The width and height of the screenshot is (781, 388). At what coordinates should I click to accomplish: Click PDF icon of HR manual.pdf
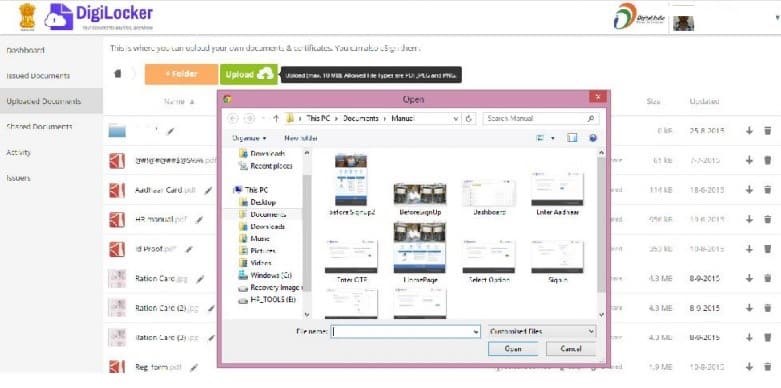pos(117,219)
